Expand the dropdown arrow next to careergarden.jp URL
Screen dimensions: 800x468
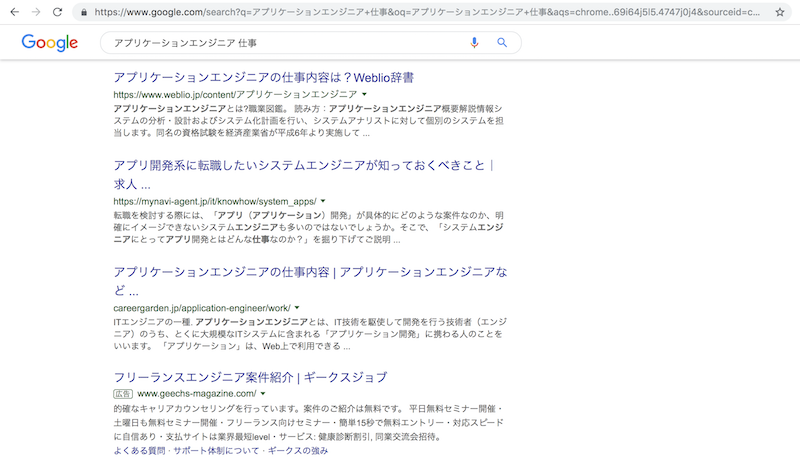tap(297, 308)
